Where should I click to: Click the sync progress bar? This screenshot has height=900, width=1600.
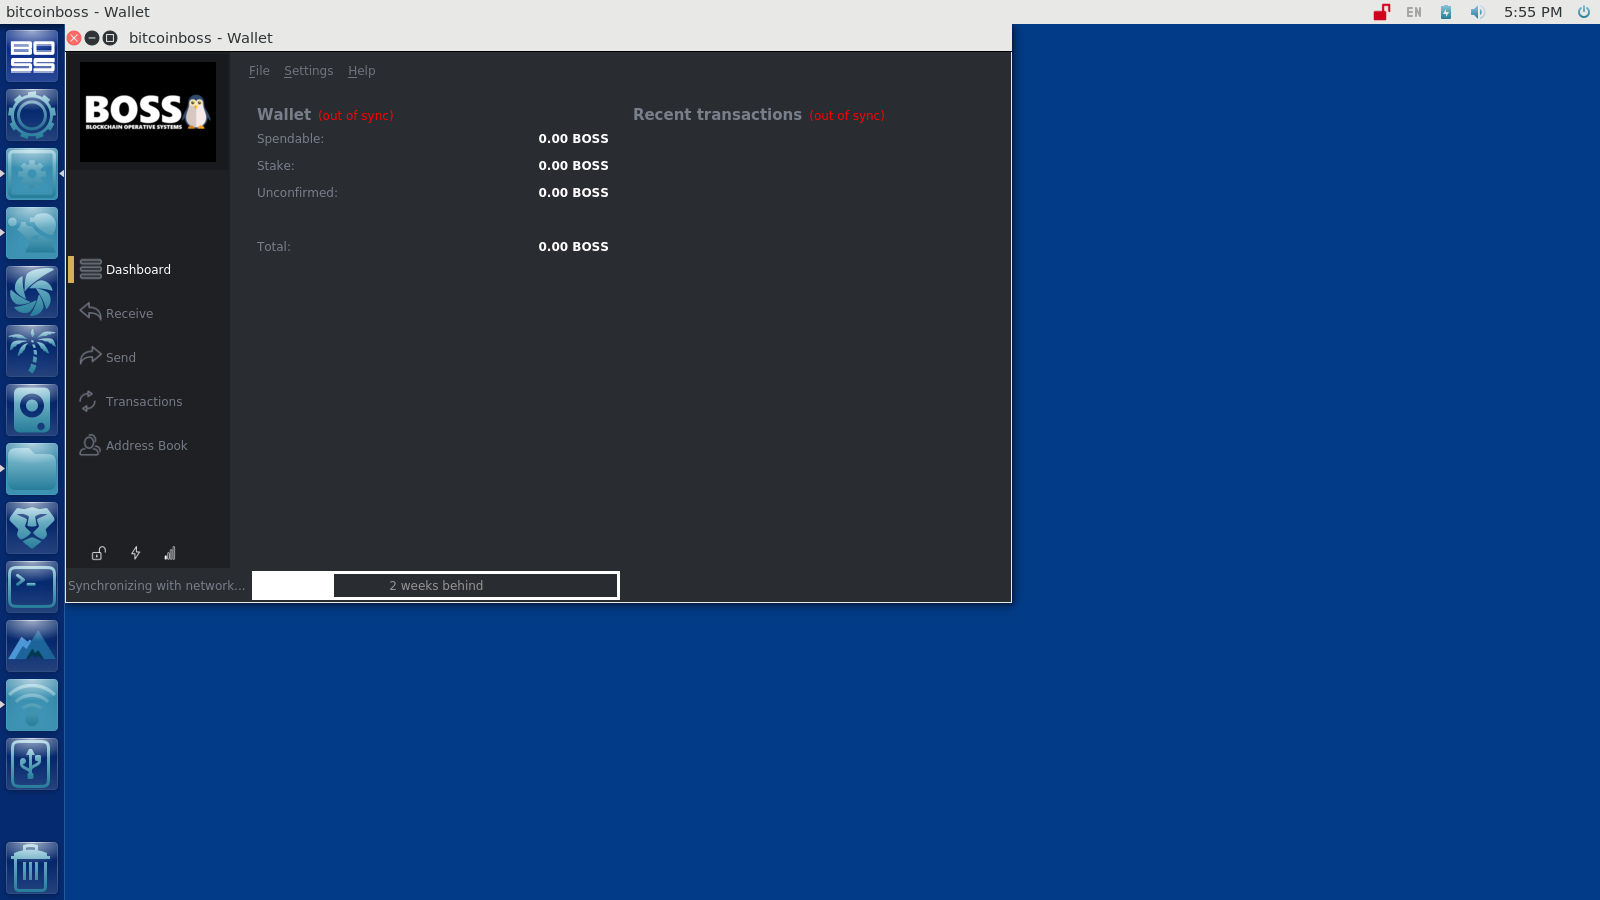click(436, 586)
